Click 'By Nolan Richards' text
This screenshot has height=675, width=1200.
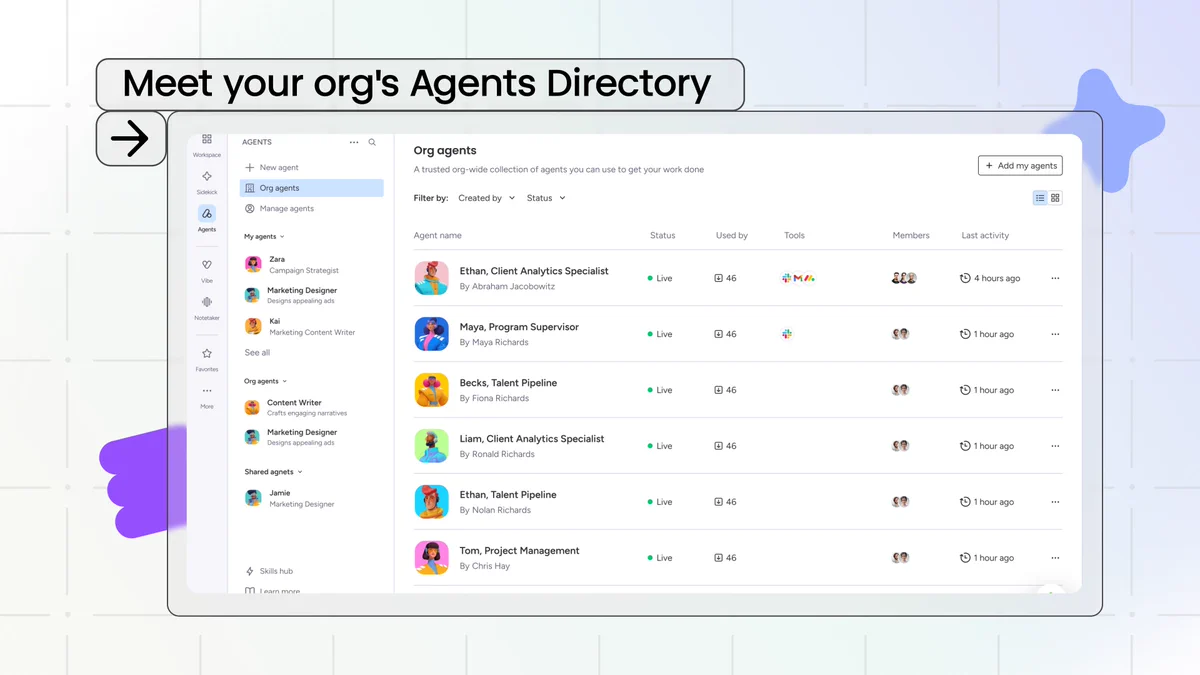tap(495, 510)
